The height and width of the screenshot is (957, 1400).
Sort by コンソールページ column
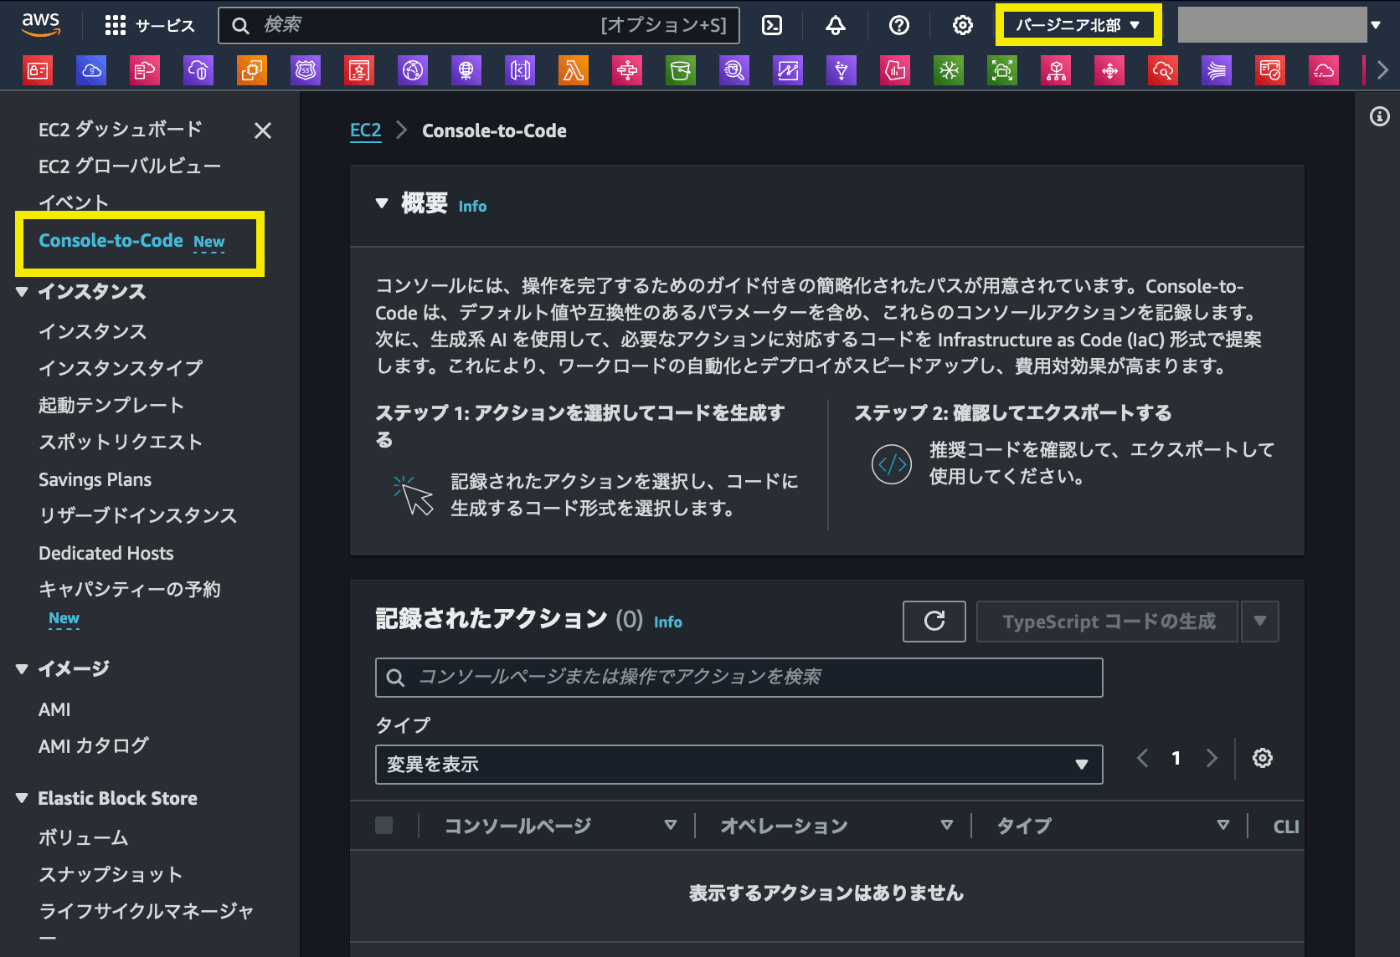[671, 825]
